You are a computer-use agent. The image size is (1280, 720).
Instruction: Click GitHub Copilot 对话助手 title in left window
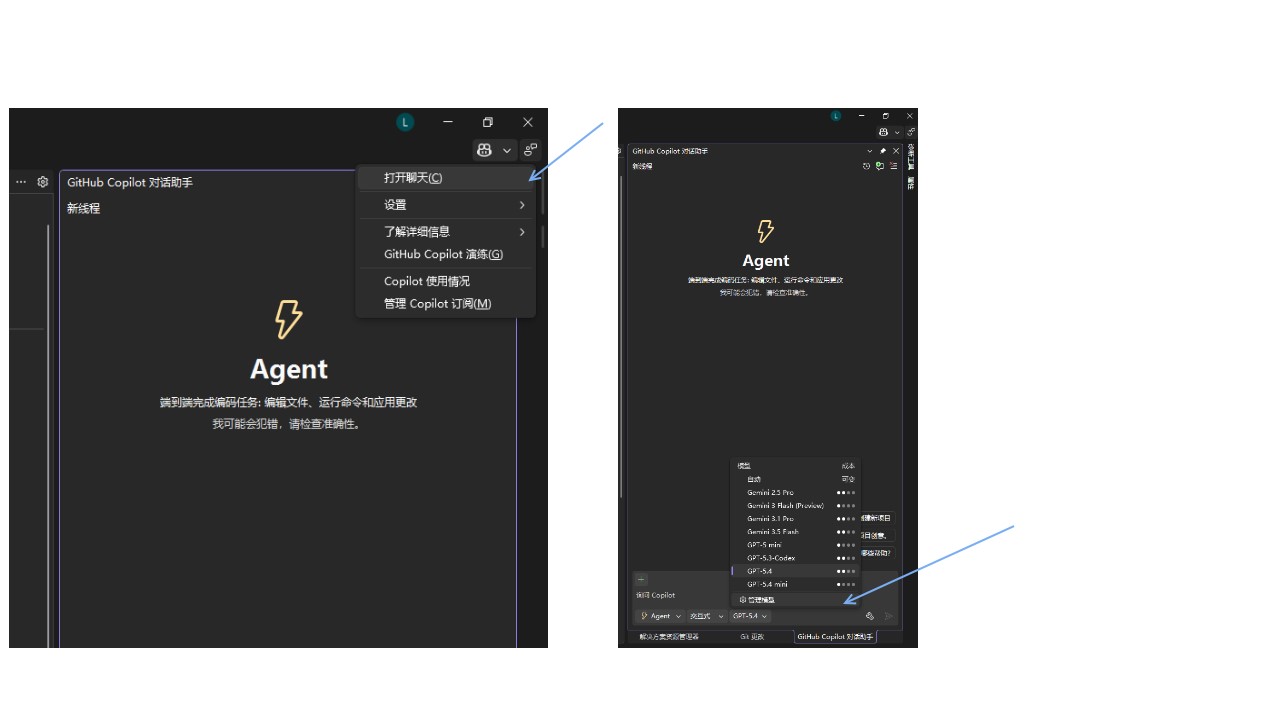[130, 183]
